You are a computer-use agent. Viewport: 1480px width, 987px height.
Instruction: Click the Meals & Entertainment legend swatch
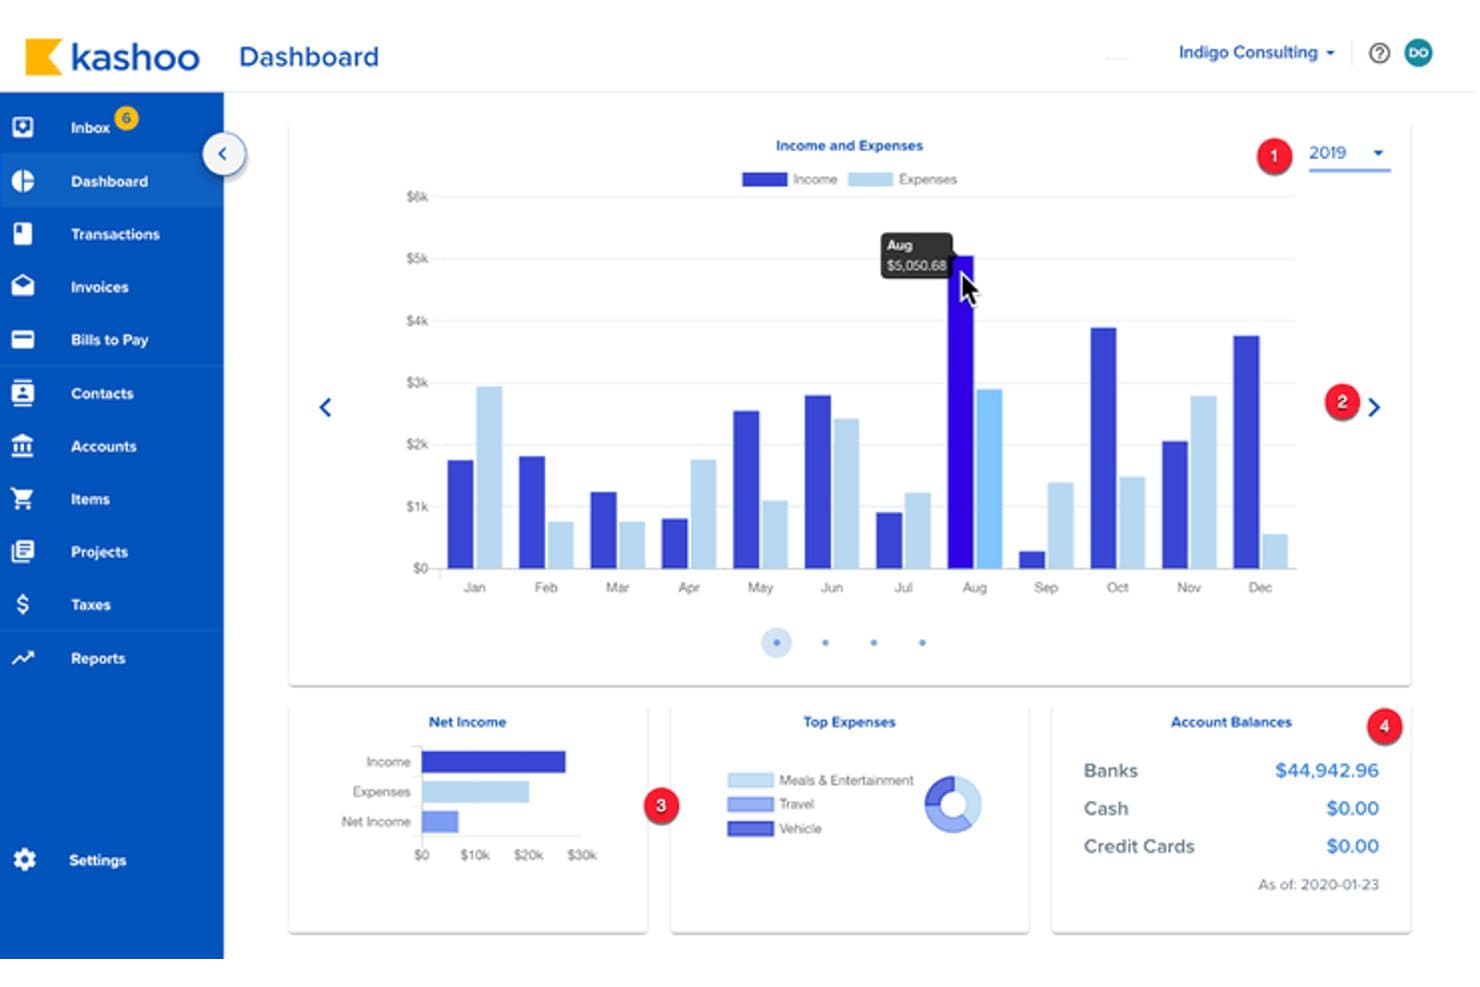750,780
